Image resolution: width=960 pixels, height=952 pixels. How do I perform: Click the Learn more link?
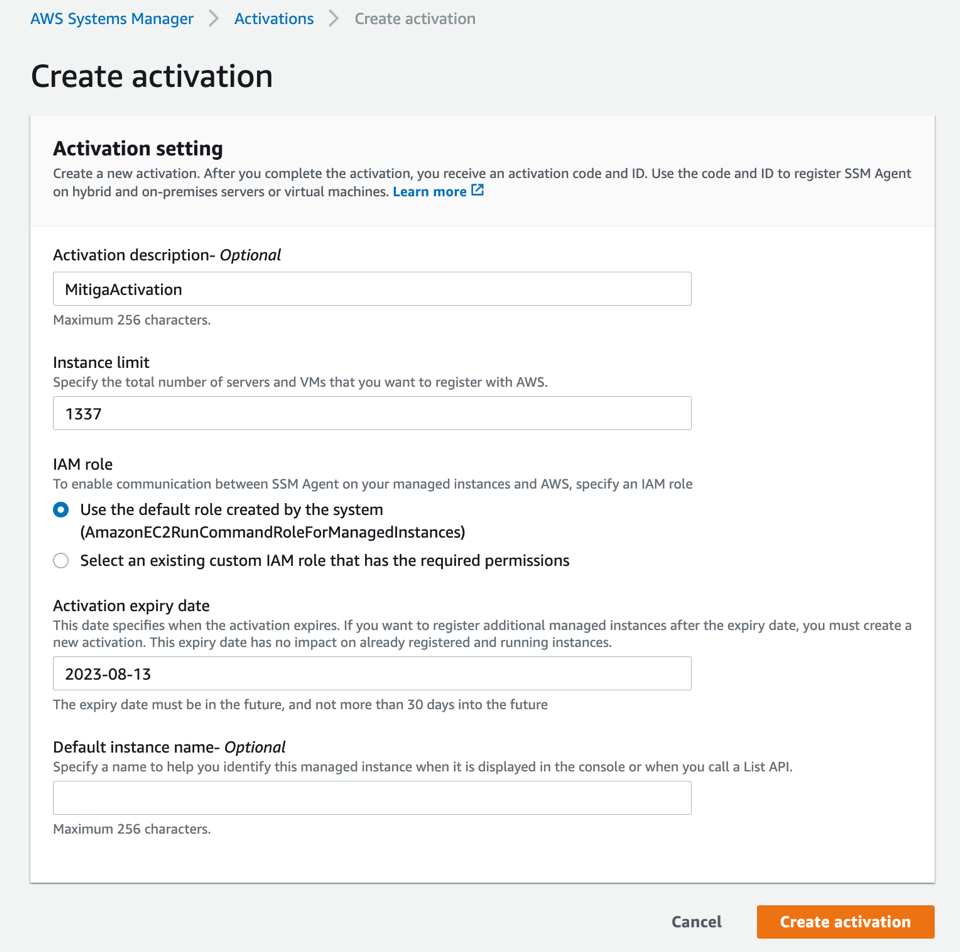tap(429, 192)
